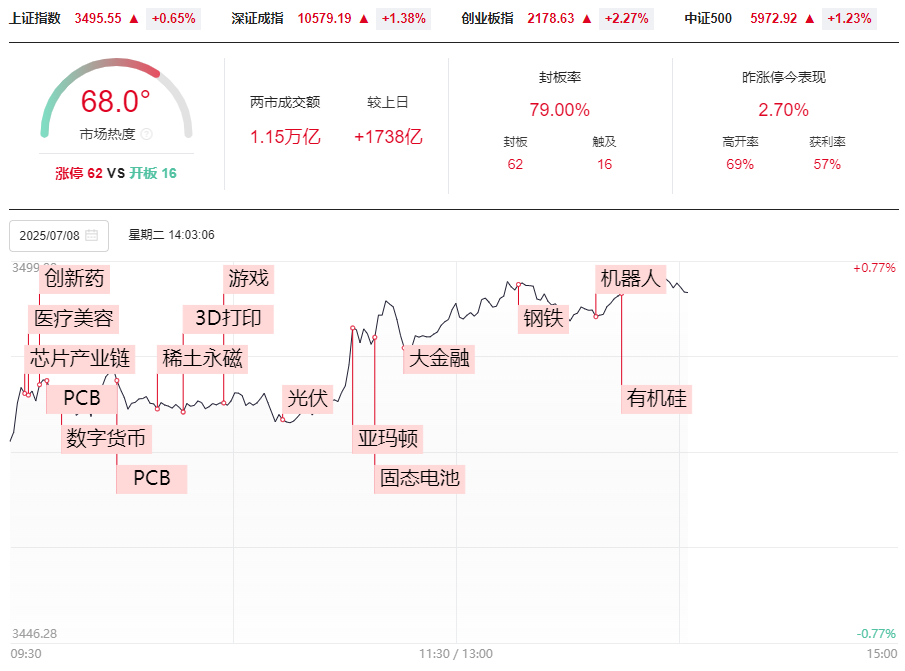Click the 有机硅 sector tag
This screenshot has height=671, width=905.
657,399
